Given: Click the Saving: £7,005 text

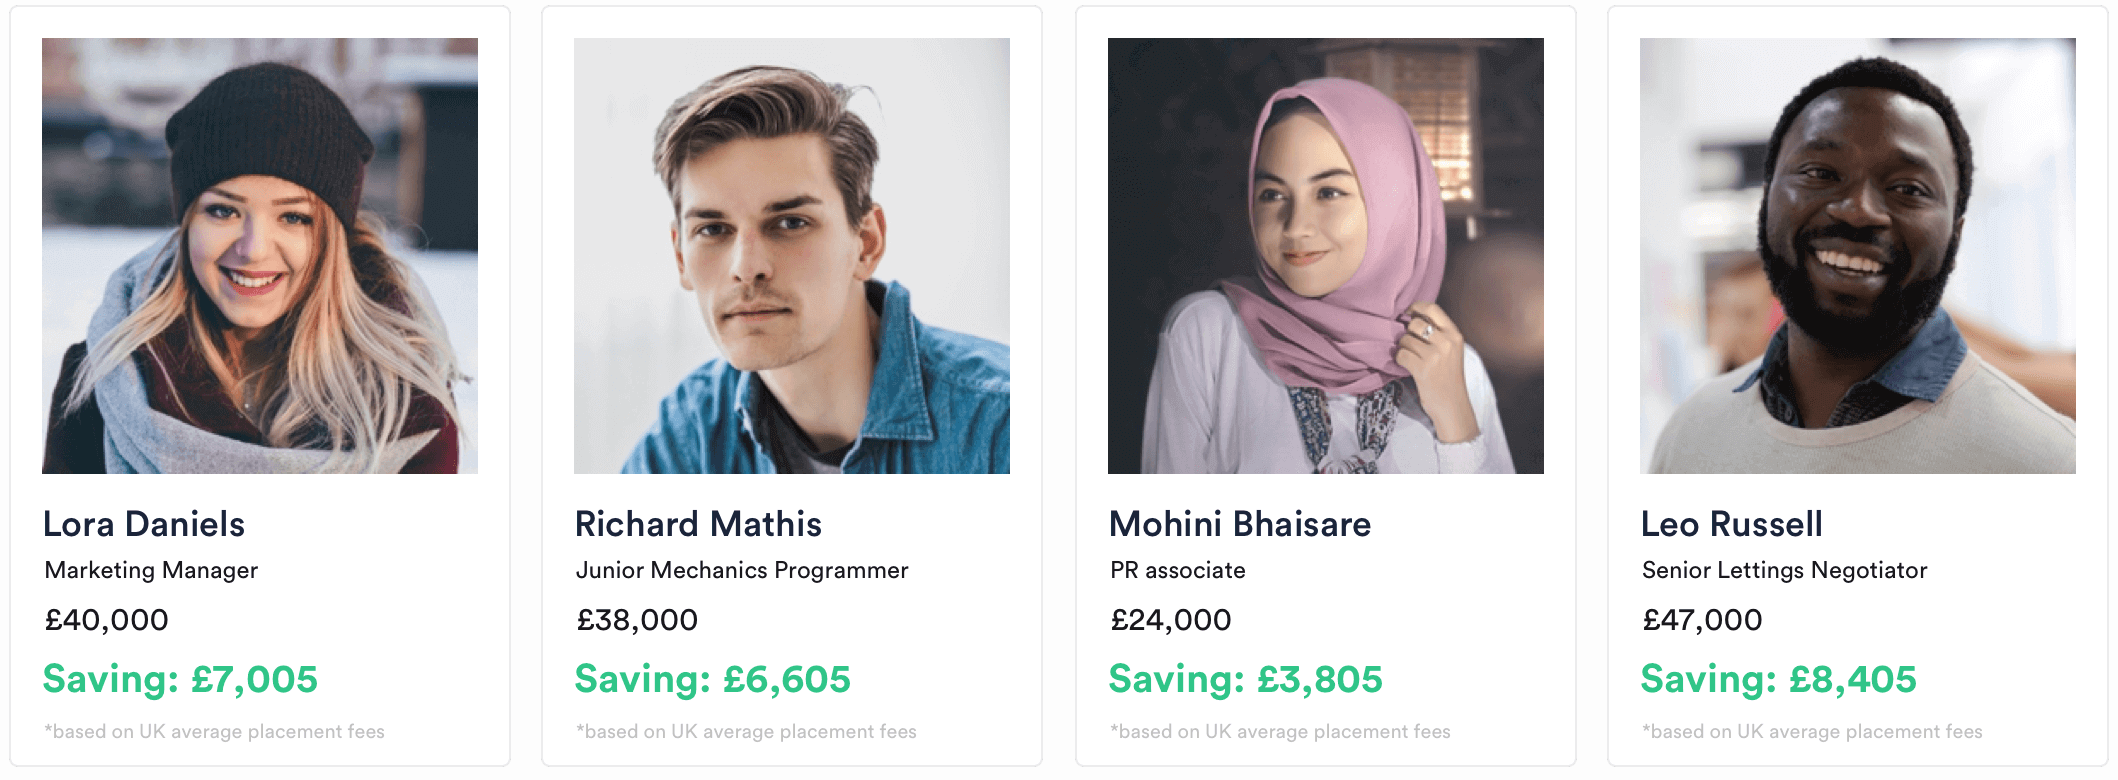Looking at the screenshot, I should click(x=180, y=679).
